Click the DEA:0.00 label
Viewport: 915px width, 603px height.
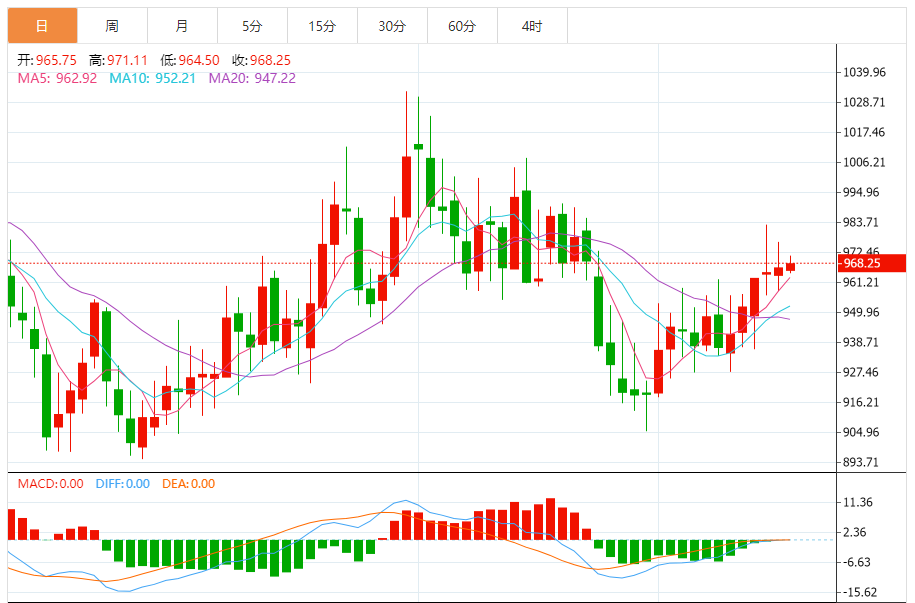tap(188, 484)
